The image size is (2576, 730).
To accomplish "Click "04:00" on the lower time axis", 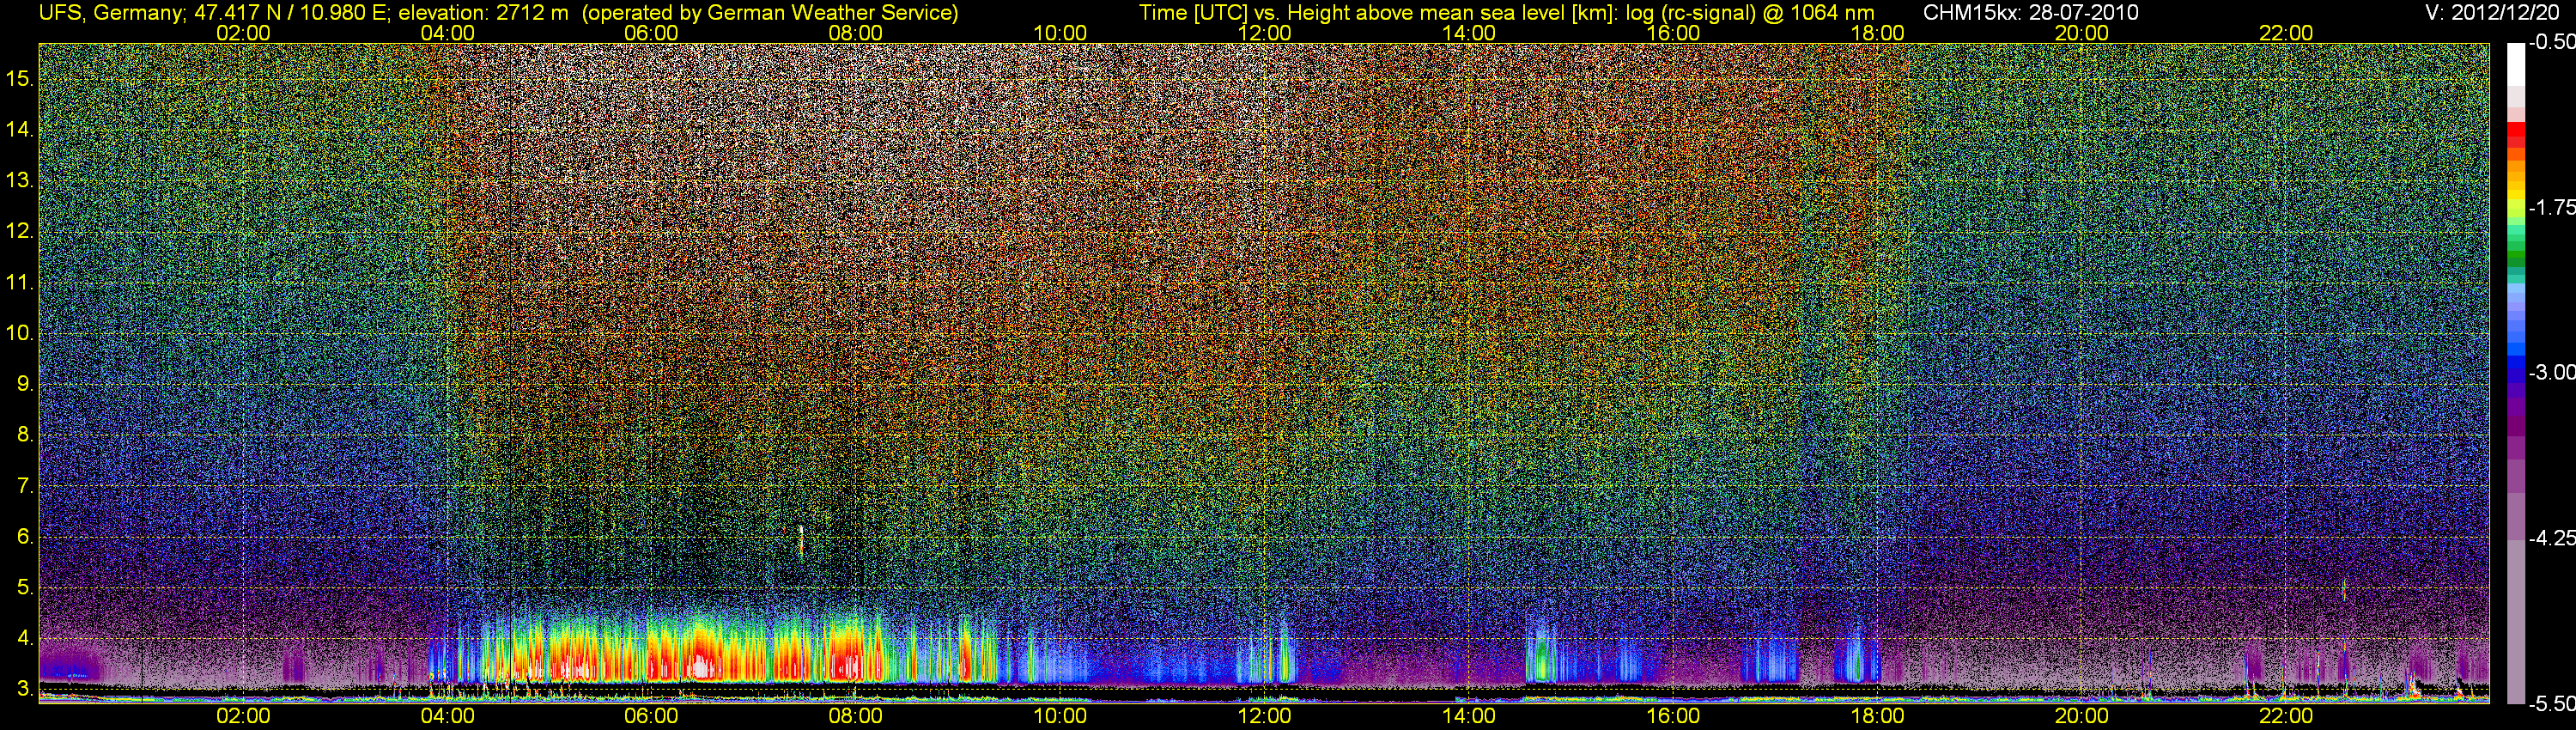I will [x=447, y=717].
